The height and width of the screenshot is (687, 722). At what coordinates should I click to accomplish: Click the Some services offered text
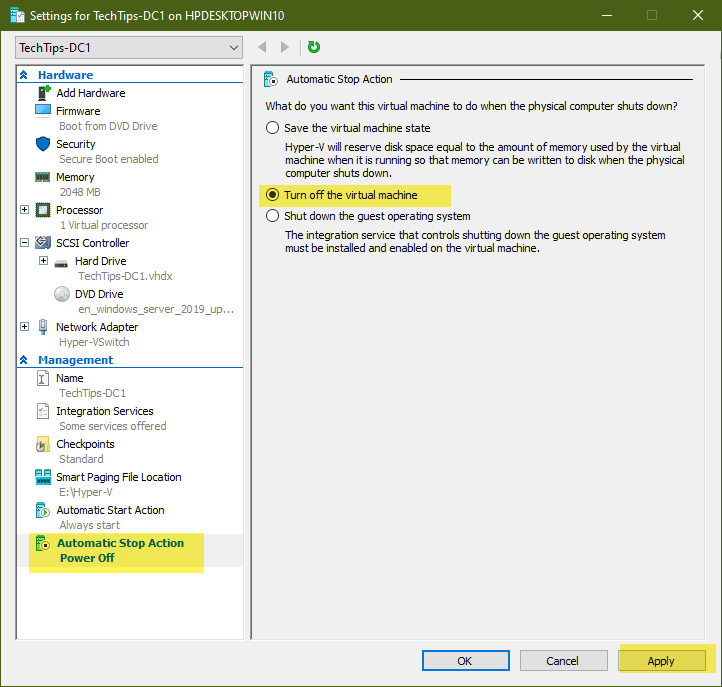tap(113, 426)
